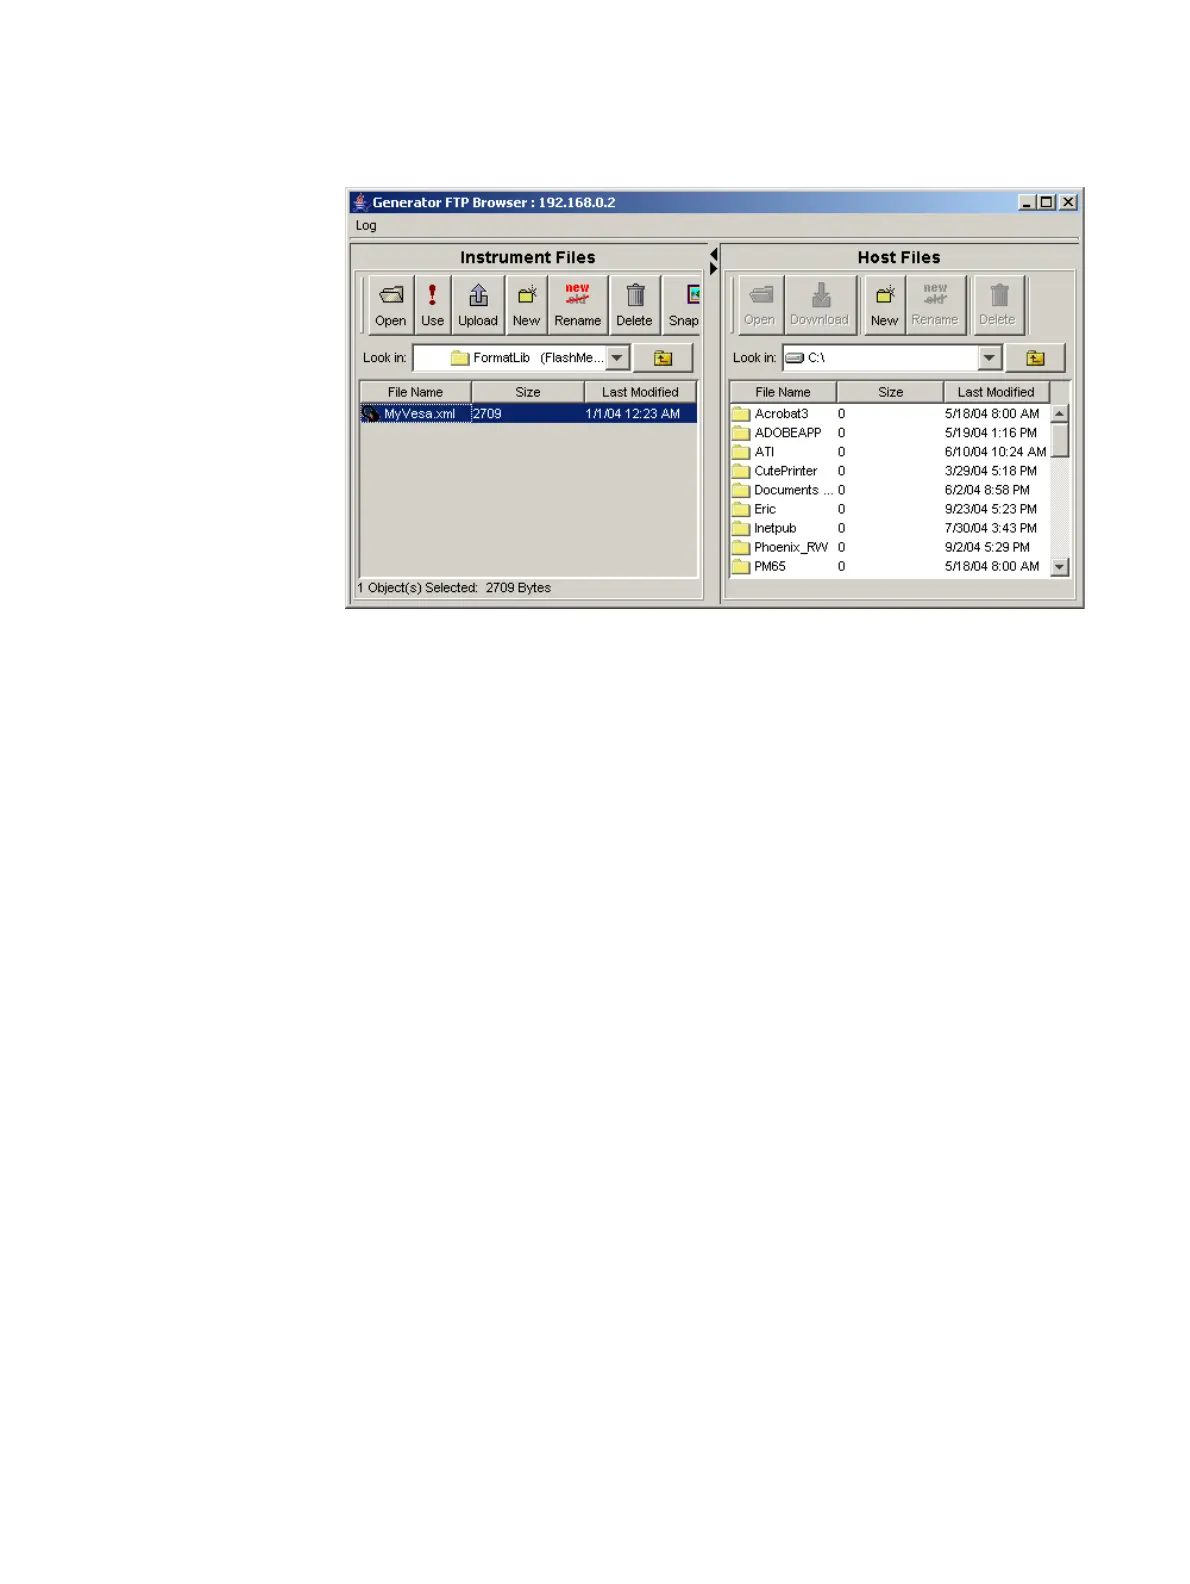
Task: Click the Upload toolbar button
Action: [478, 305]
